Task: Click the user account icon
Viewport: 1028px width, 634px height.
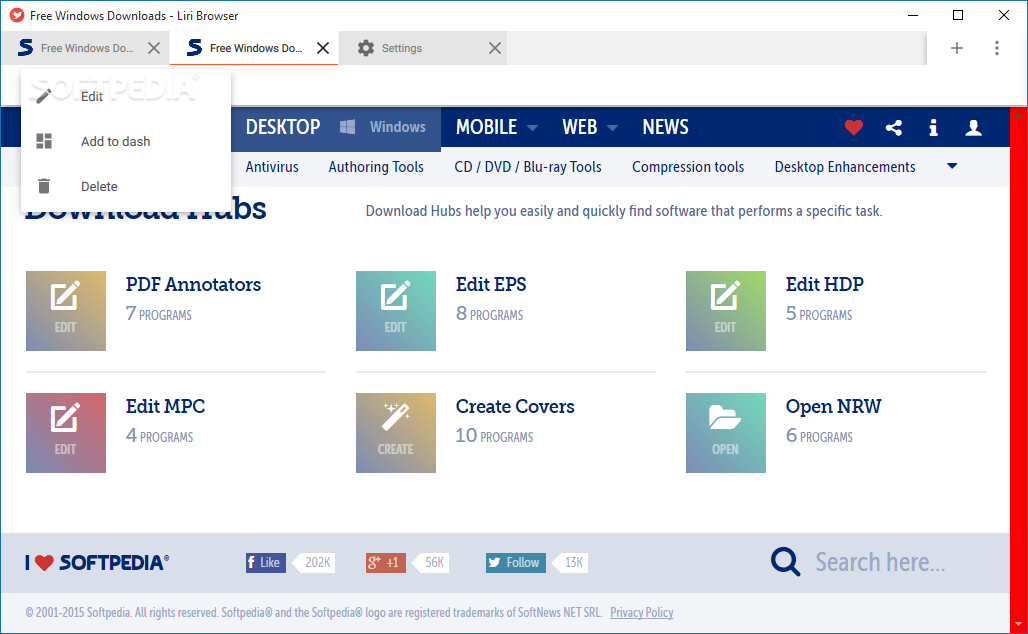Action: coord(974,127)
